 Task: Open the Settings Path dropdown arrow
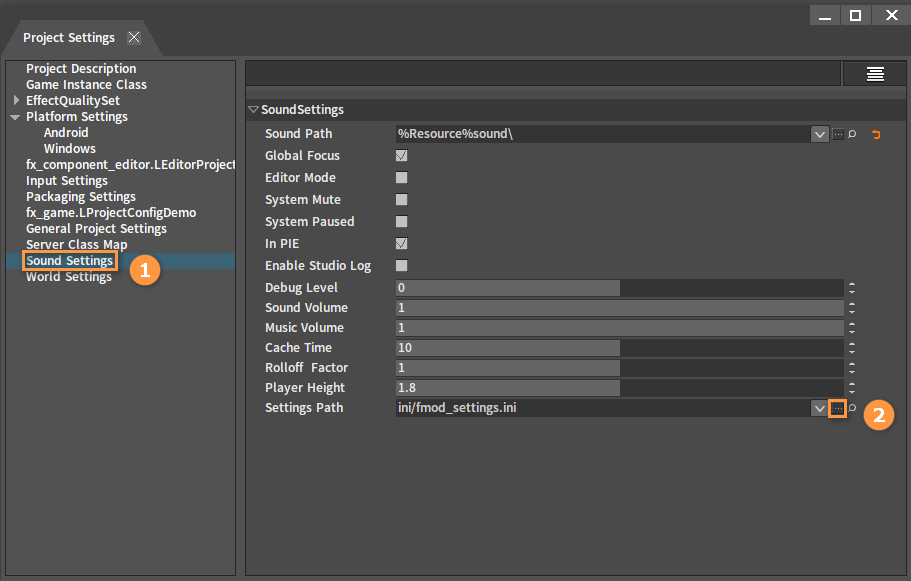[819, 408]
